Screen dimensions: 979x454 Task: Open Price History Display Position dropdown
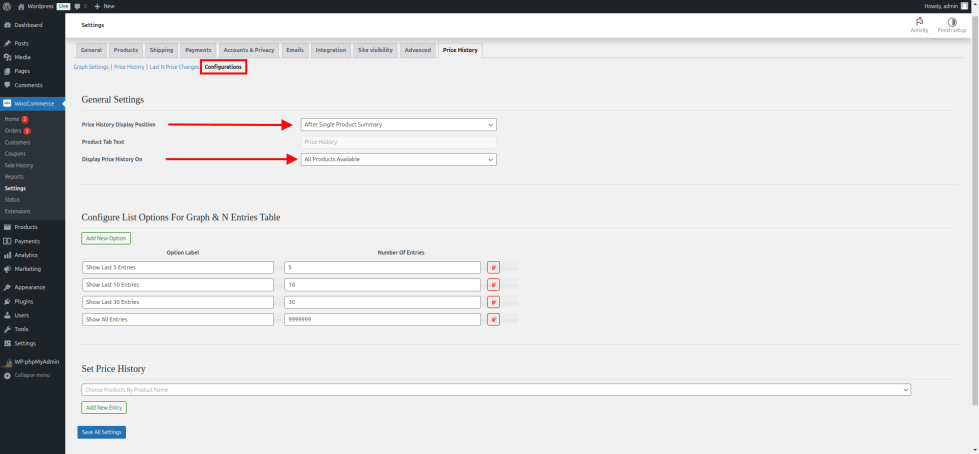pos(398,124)
